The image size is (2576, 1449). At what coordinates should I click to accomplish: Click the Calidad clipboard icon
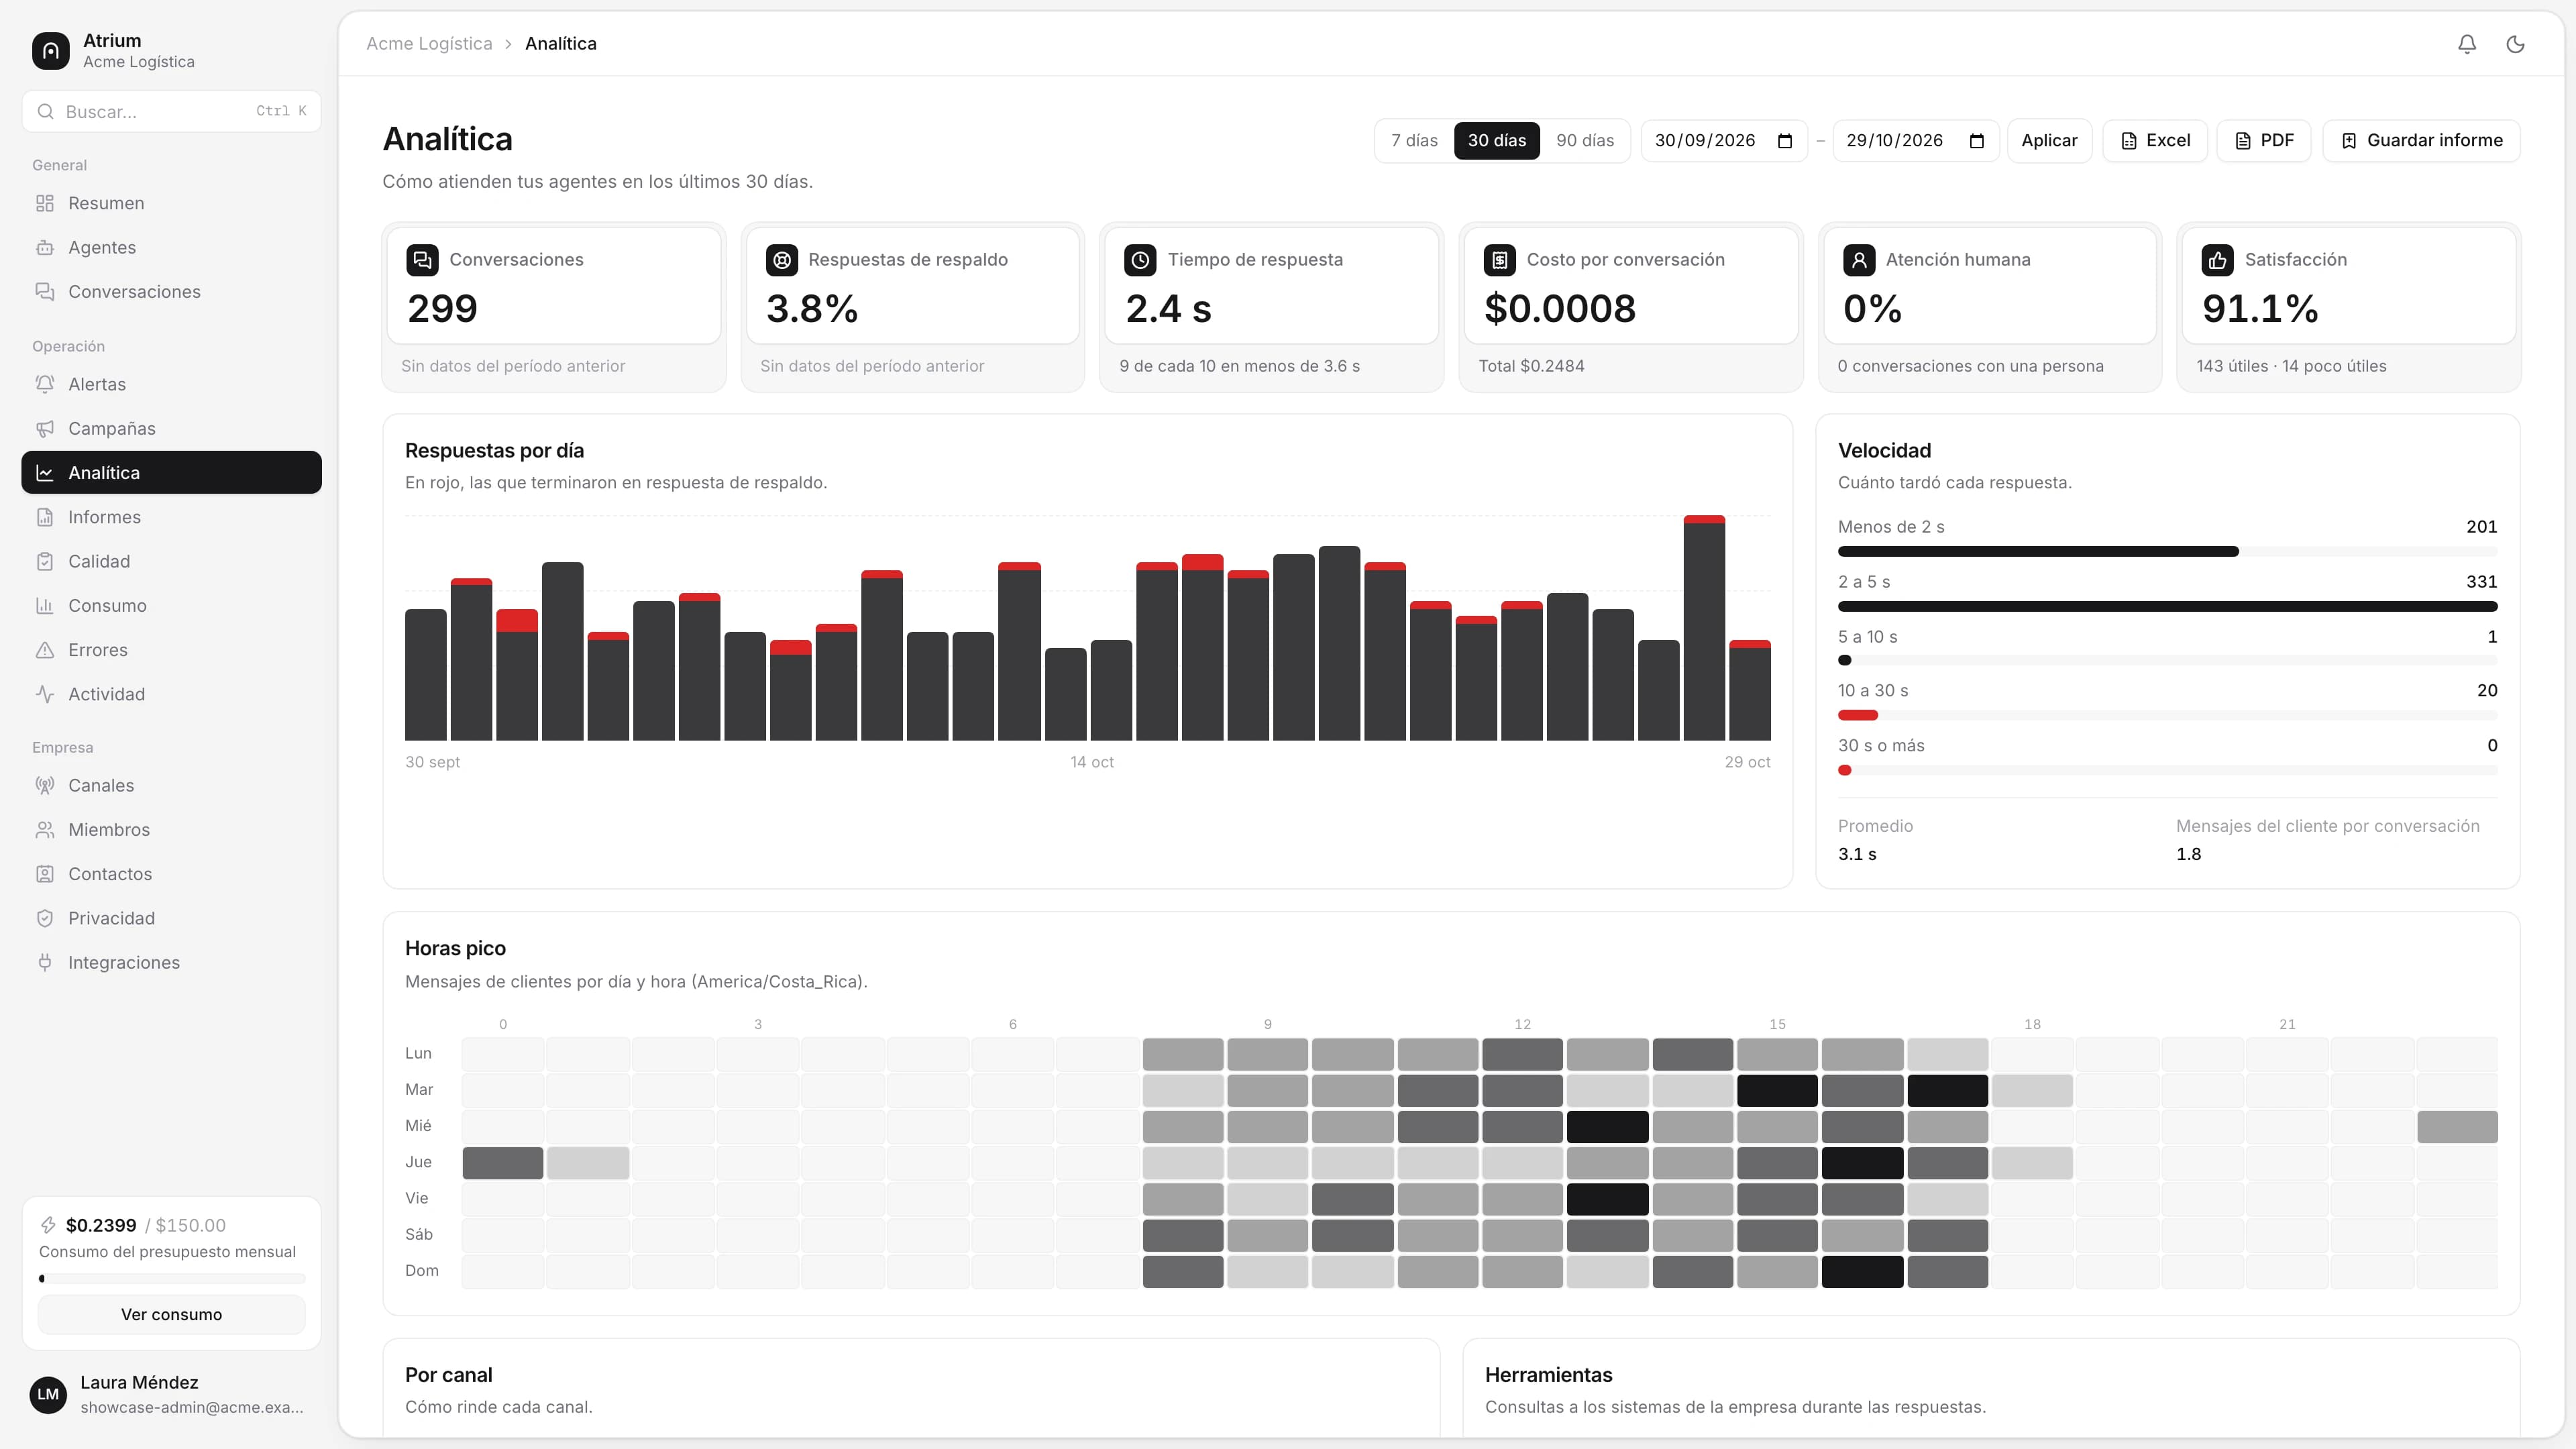45,561
